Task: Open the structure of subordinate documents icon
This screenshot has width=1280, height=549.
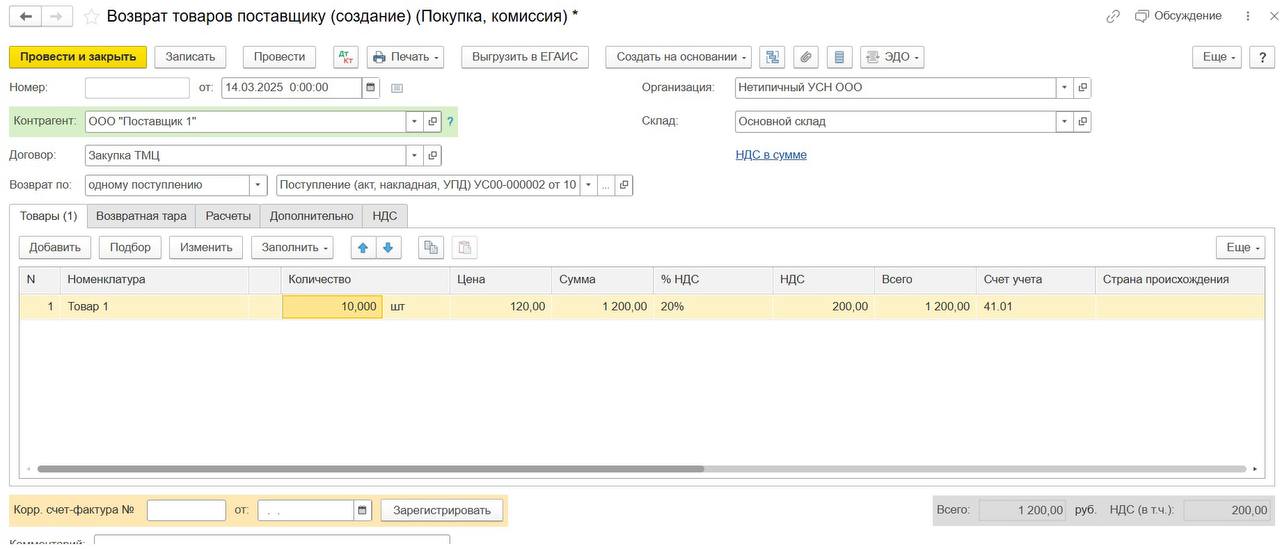Action: (772, 57)
